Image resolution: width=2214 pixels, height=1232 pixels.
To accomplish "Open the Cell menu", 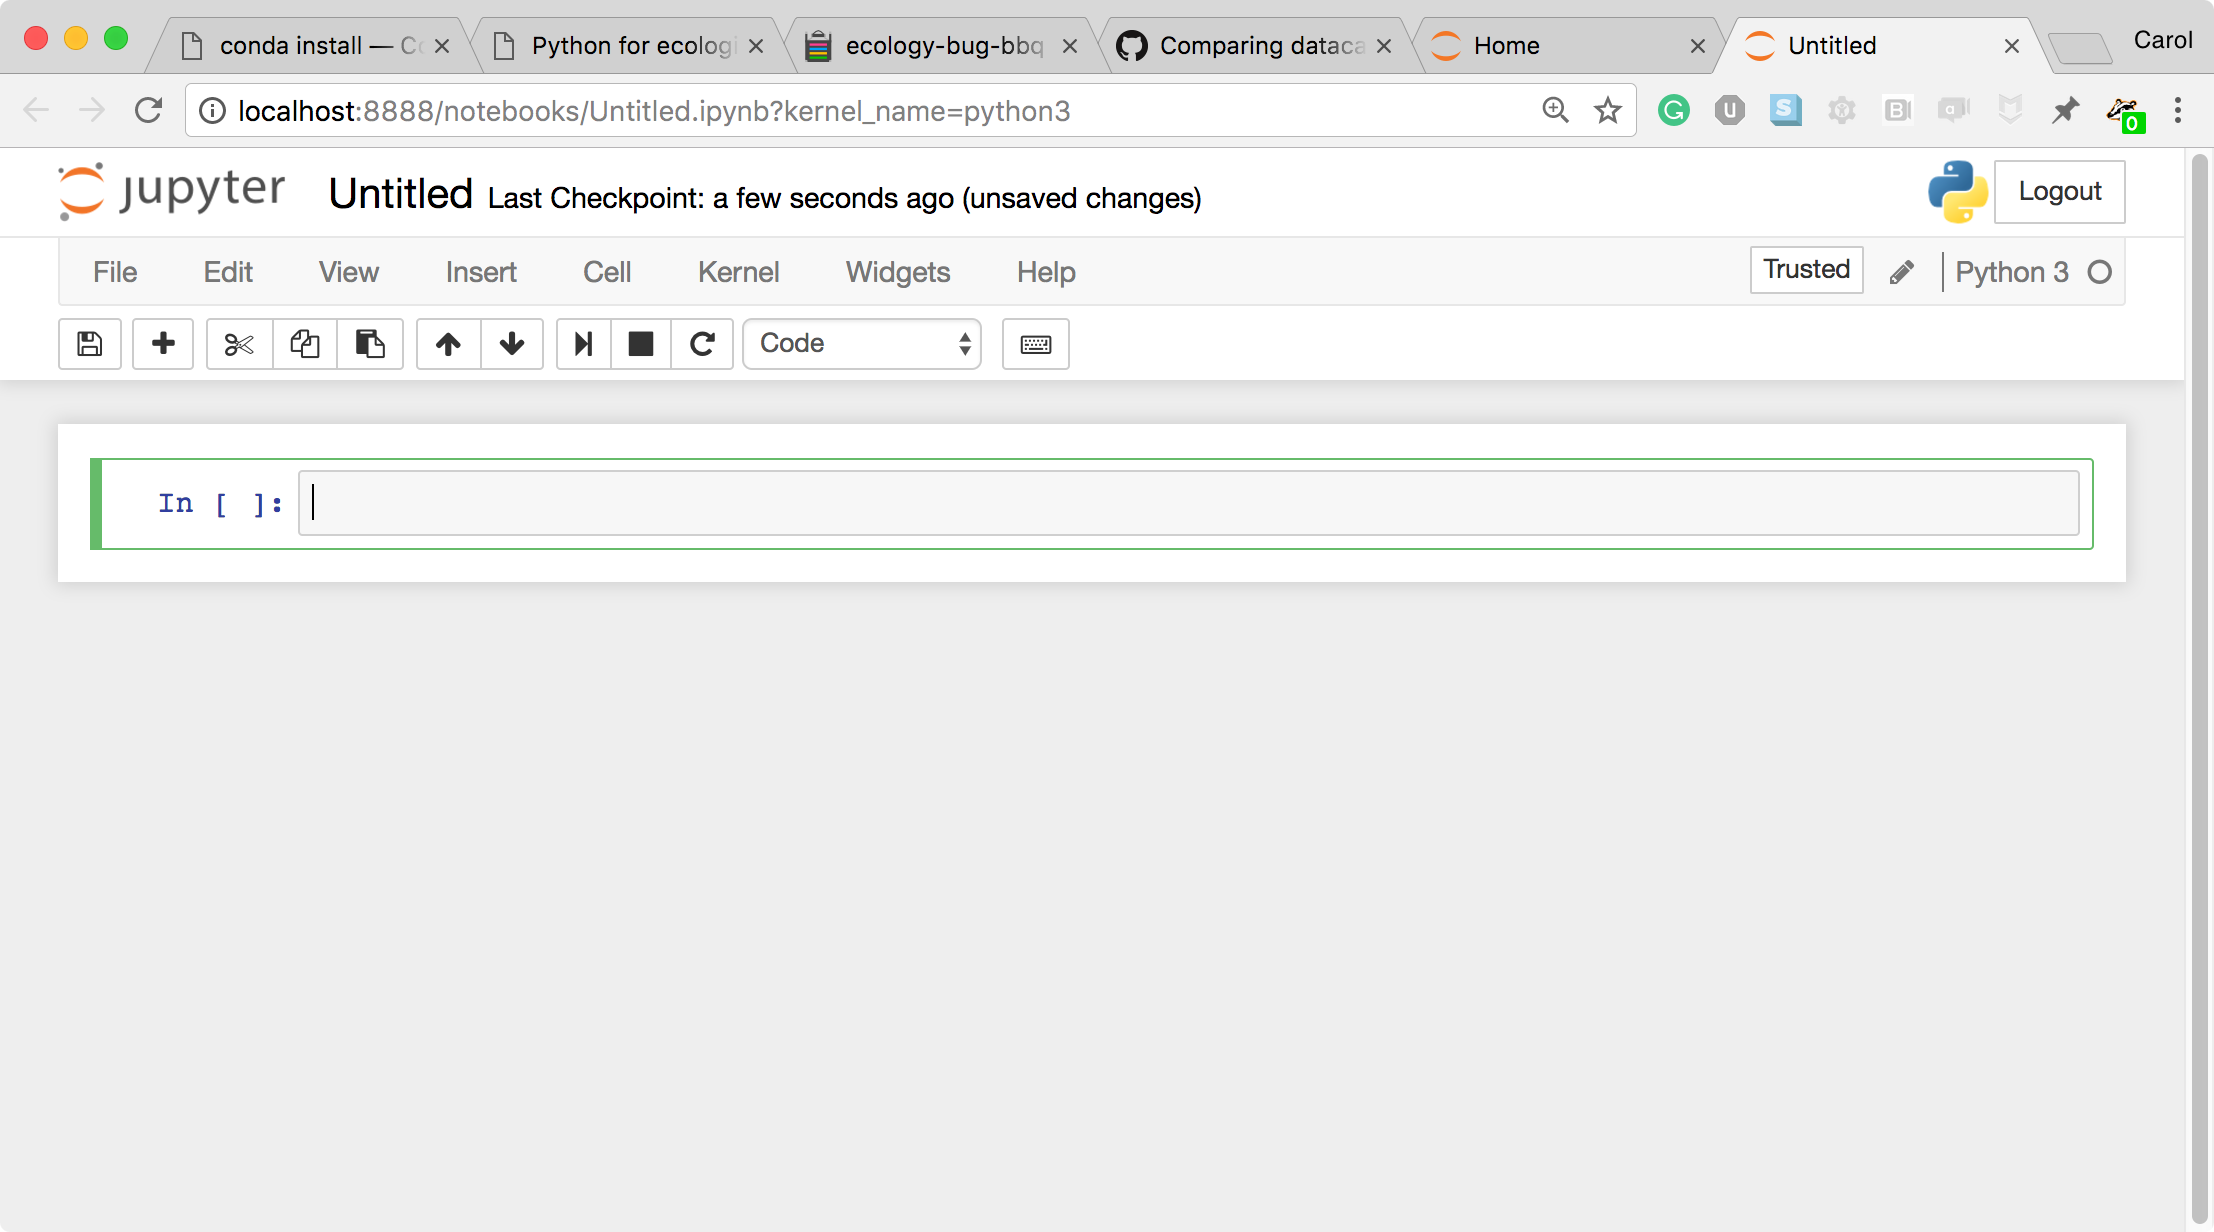I will [607, 272].
